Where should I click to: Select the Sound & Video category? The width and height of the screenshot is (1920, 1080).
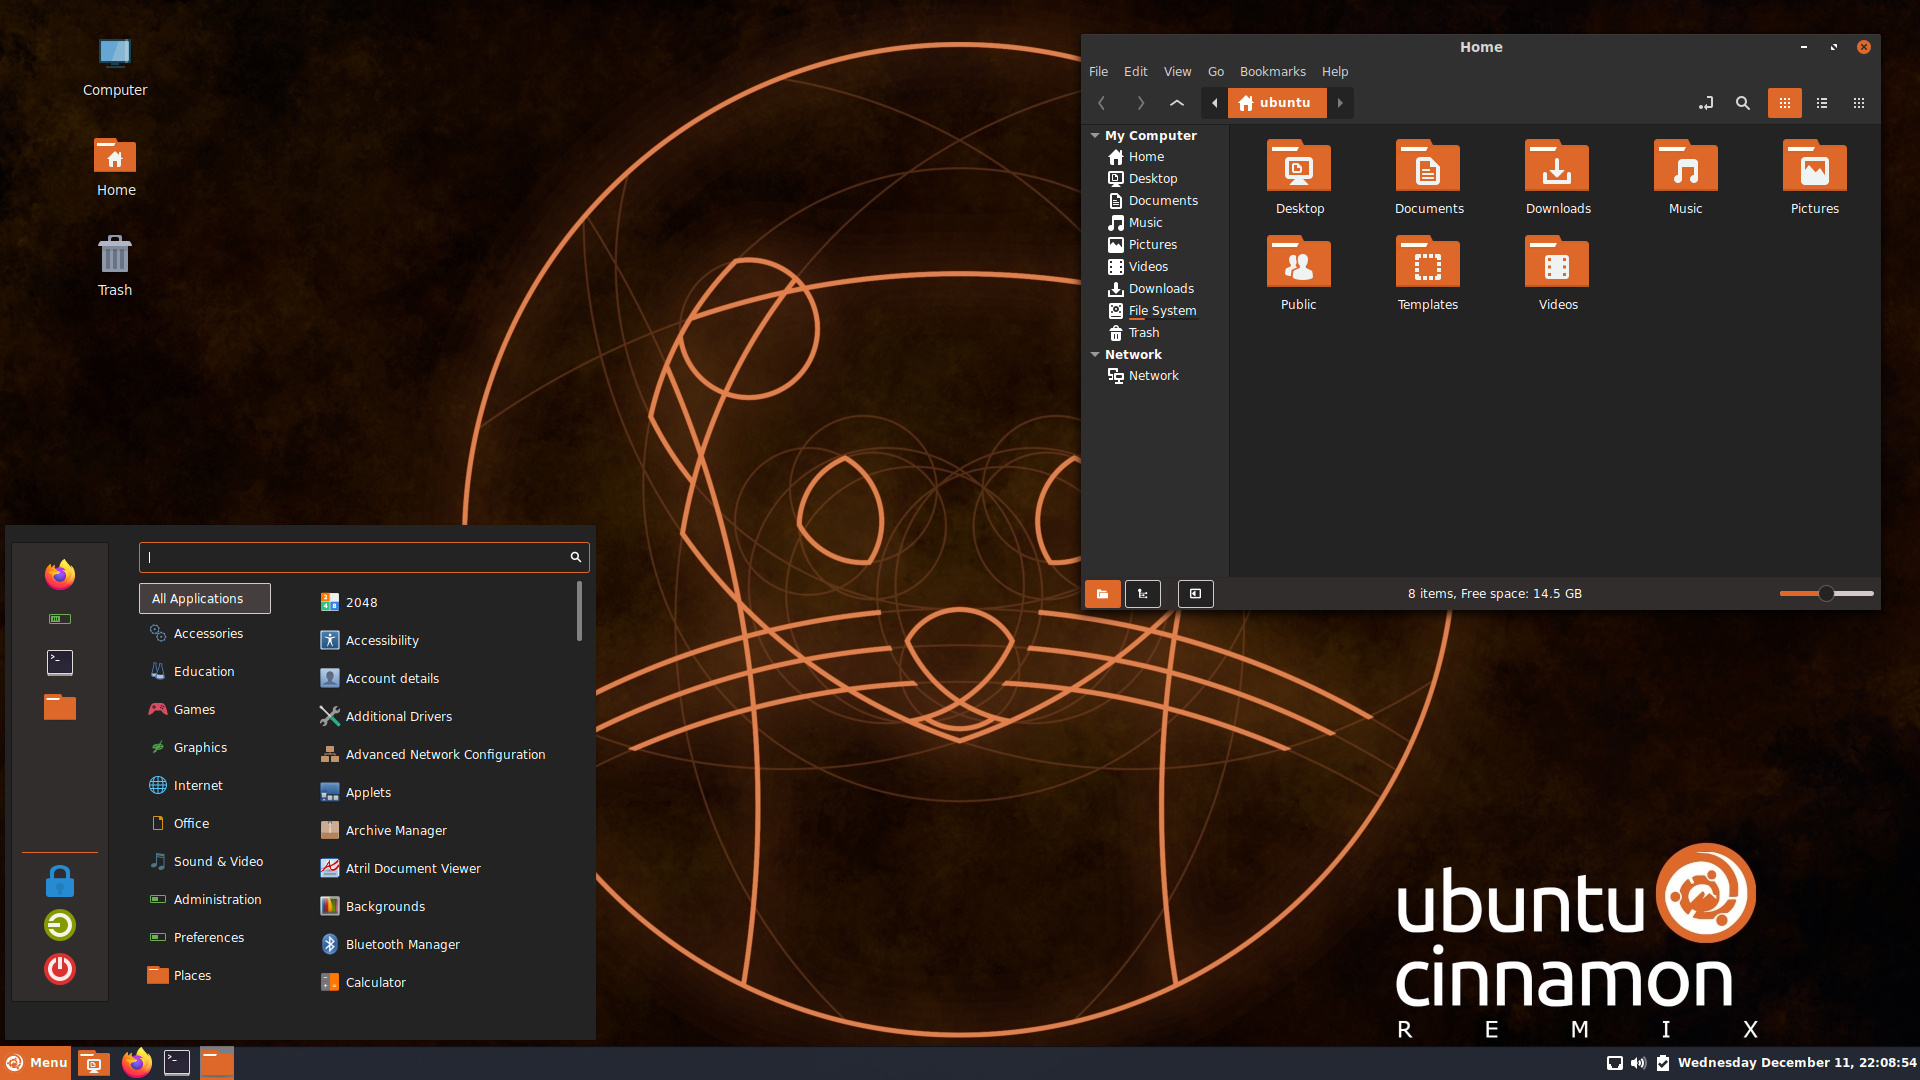pyautogui.click(x=205, y=862)
